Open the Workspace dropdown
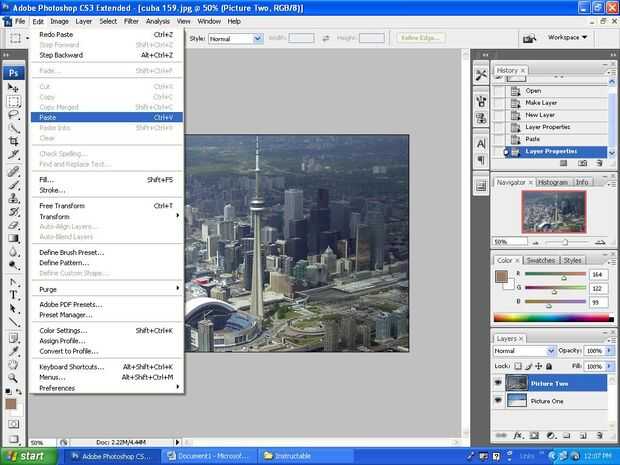Screen dimensions: 620x465 coord(568,37)
